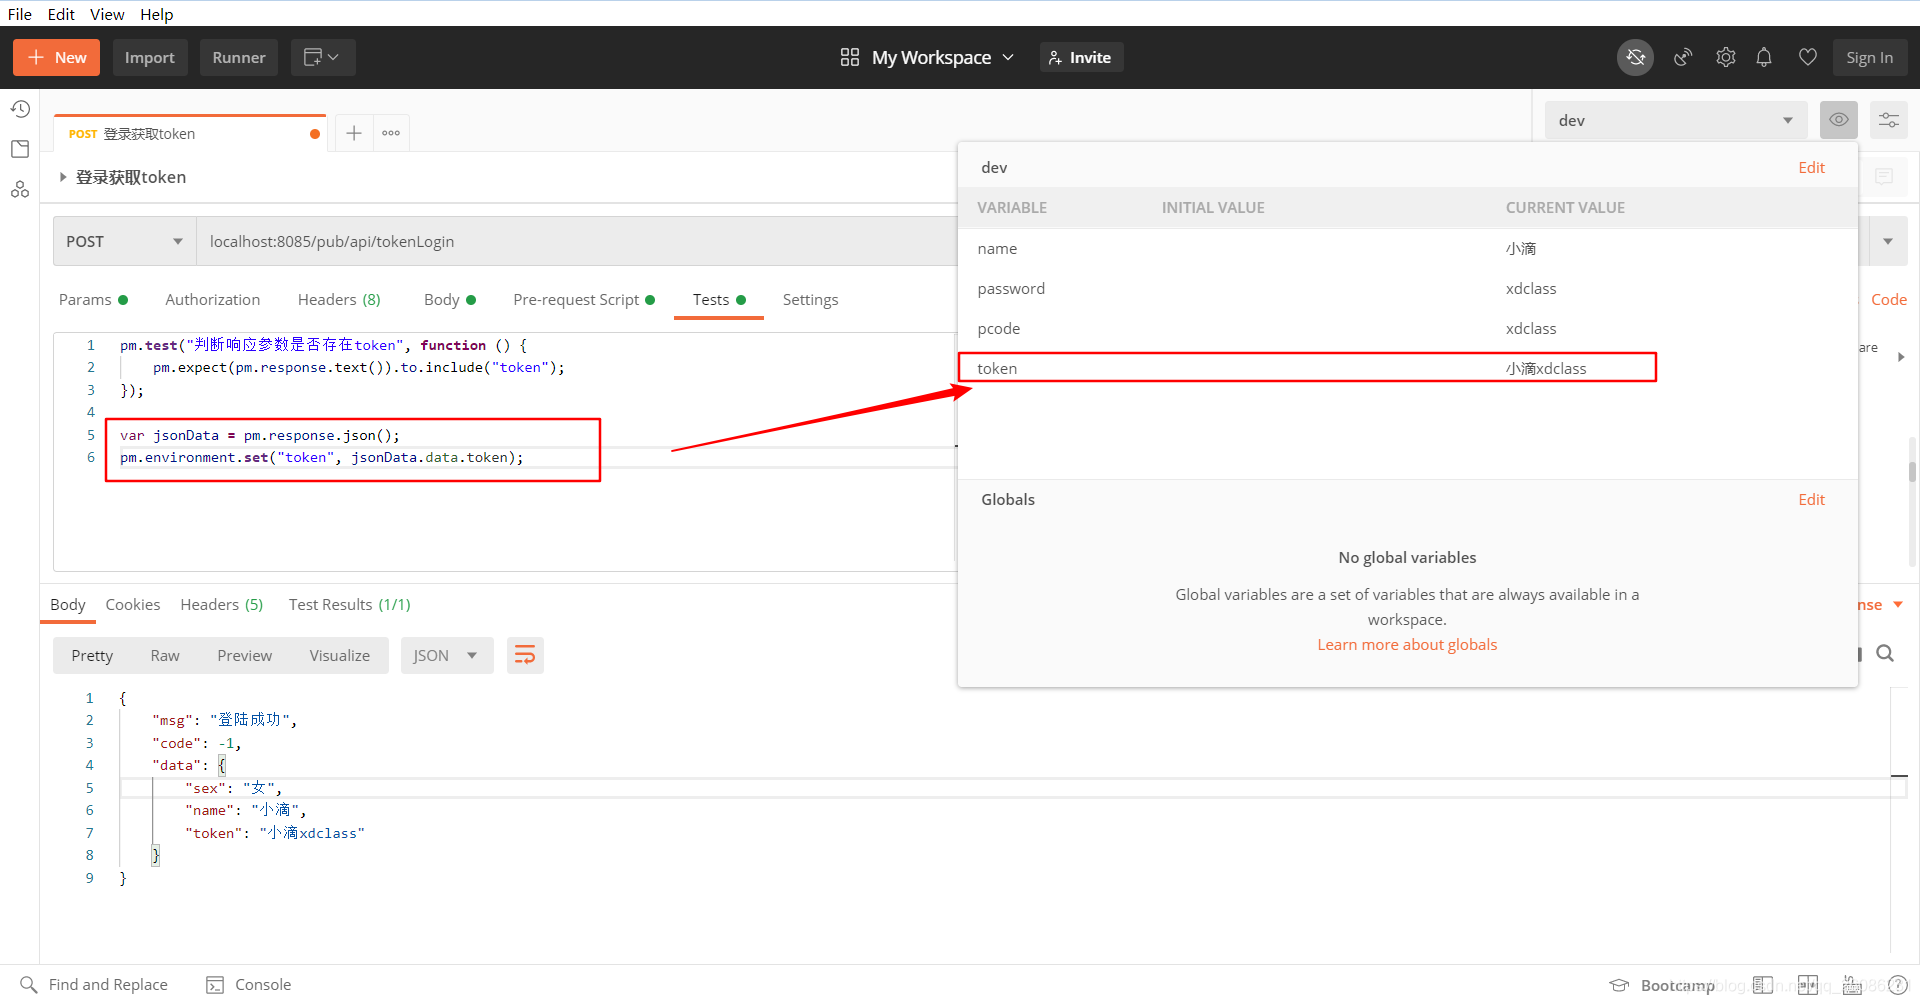Switch to single pane layout icon
Screen dimensions: 1920x1004
coord(1763,986)
